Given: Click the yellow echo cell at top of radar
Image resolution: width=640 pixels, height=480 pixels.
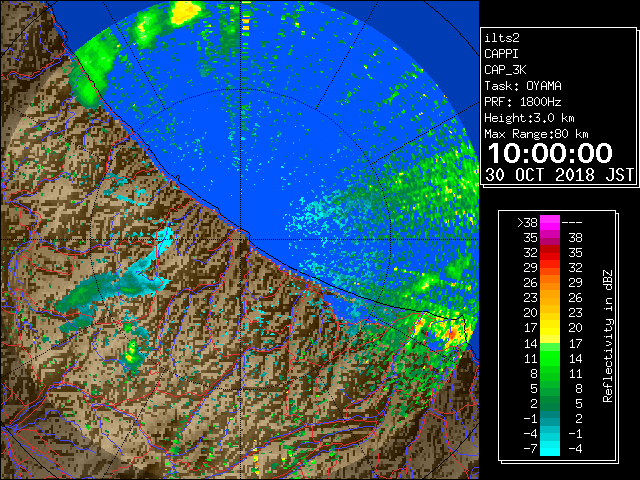Looking at the screenshot, I should coord(187,12).
